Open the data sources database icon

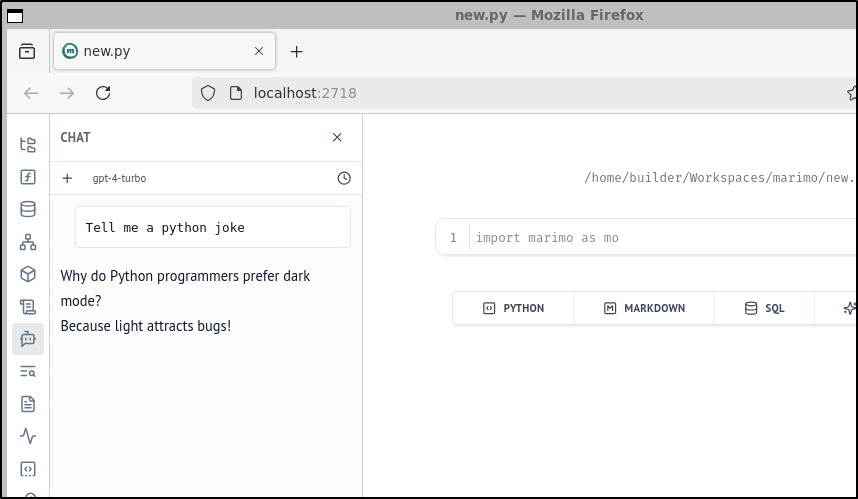[28, 209]
